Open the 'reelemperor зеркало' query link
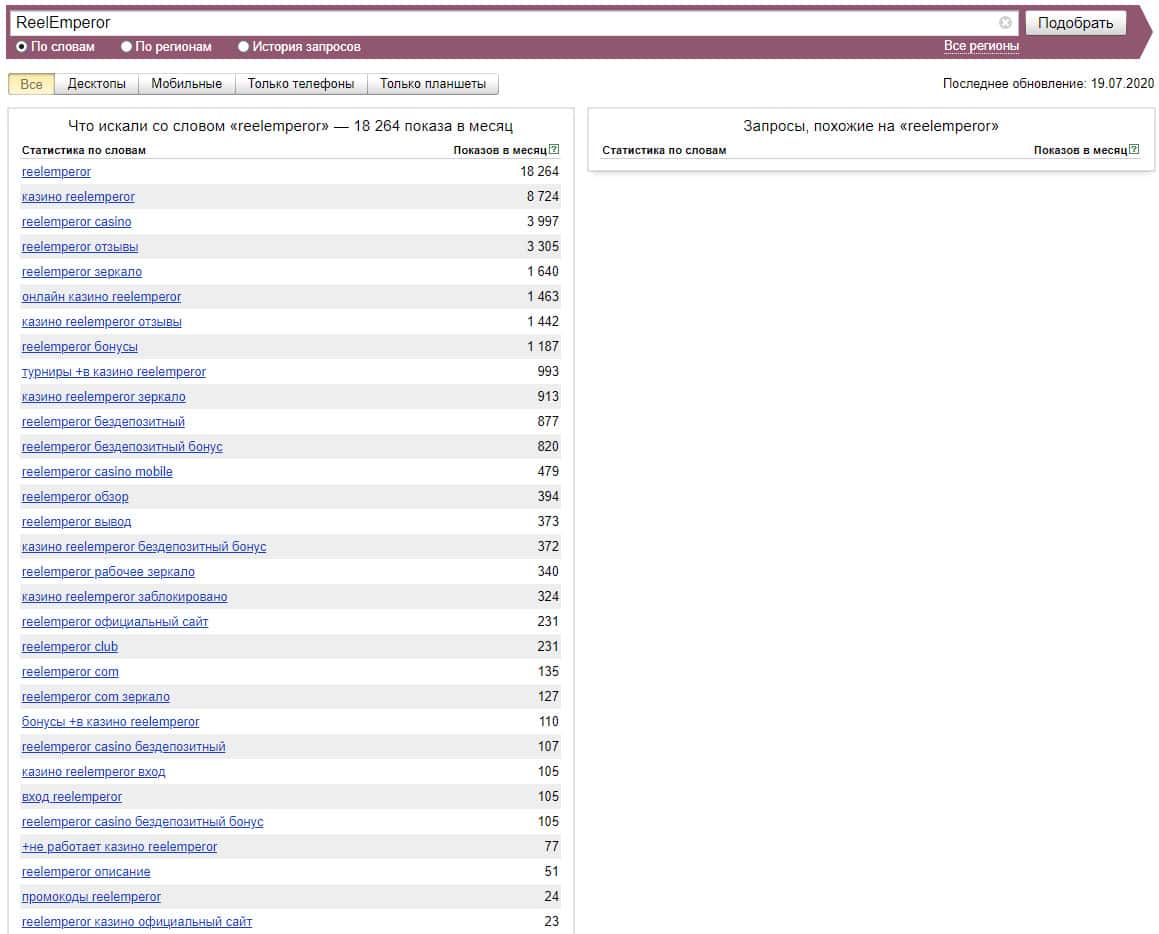 [x=82, y=272]
